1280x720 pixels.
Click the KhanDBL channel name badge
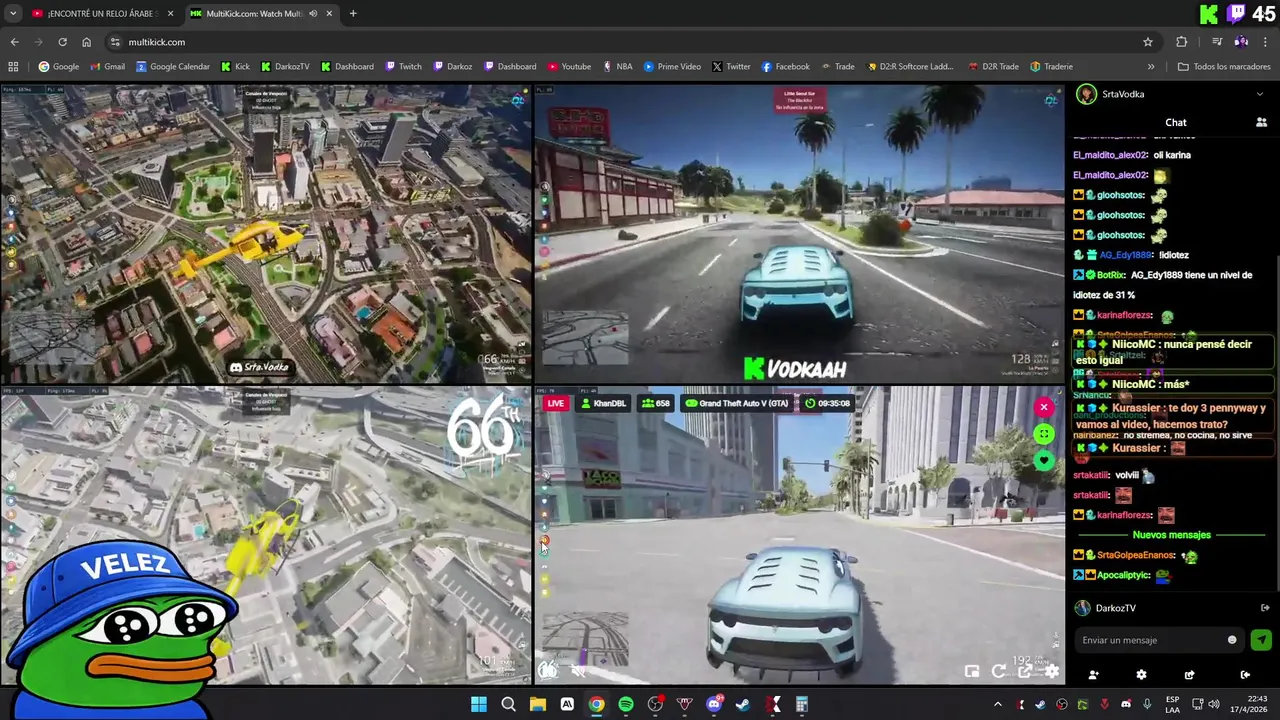click(x=603, y=403)
